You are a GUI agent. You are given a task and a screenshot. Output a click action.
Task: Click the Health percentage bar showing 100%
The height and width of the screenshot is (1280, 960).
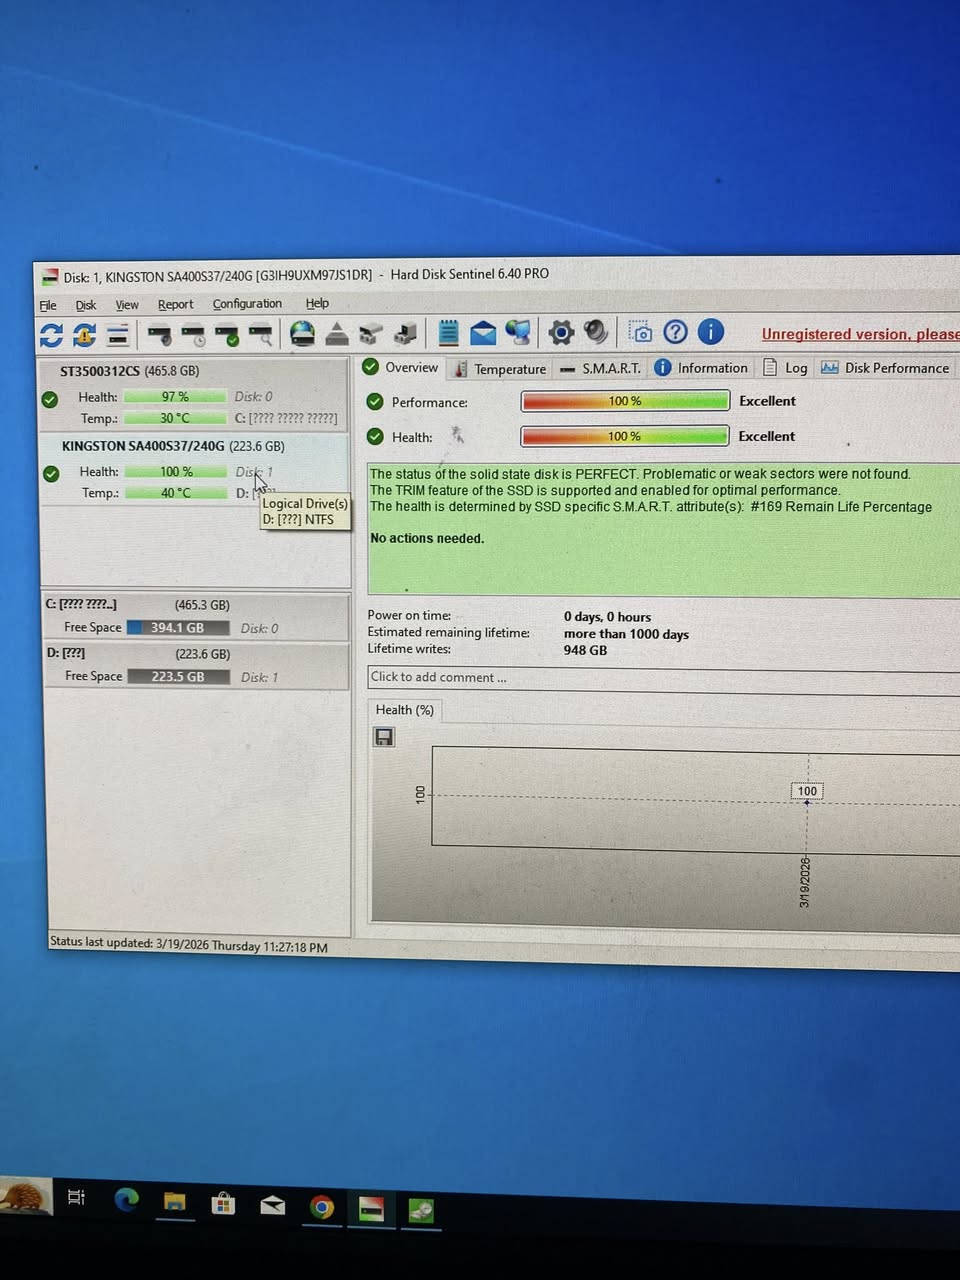tap(624, 436)
